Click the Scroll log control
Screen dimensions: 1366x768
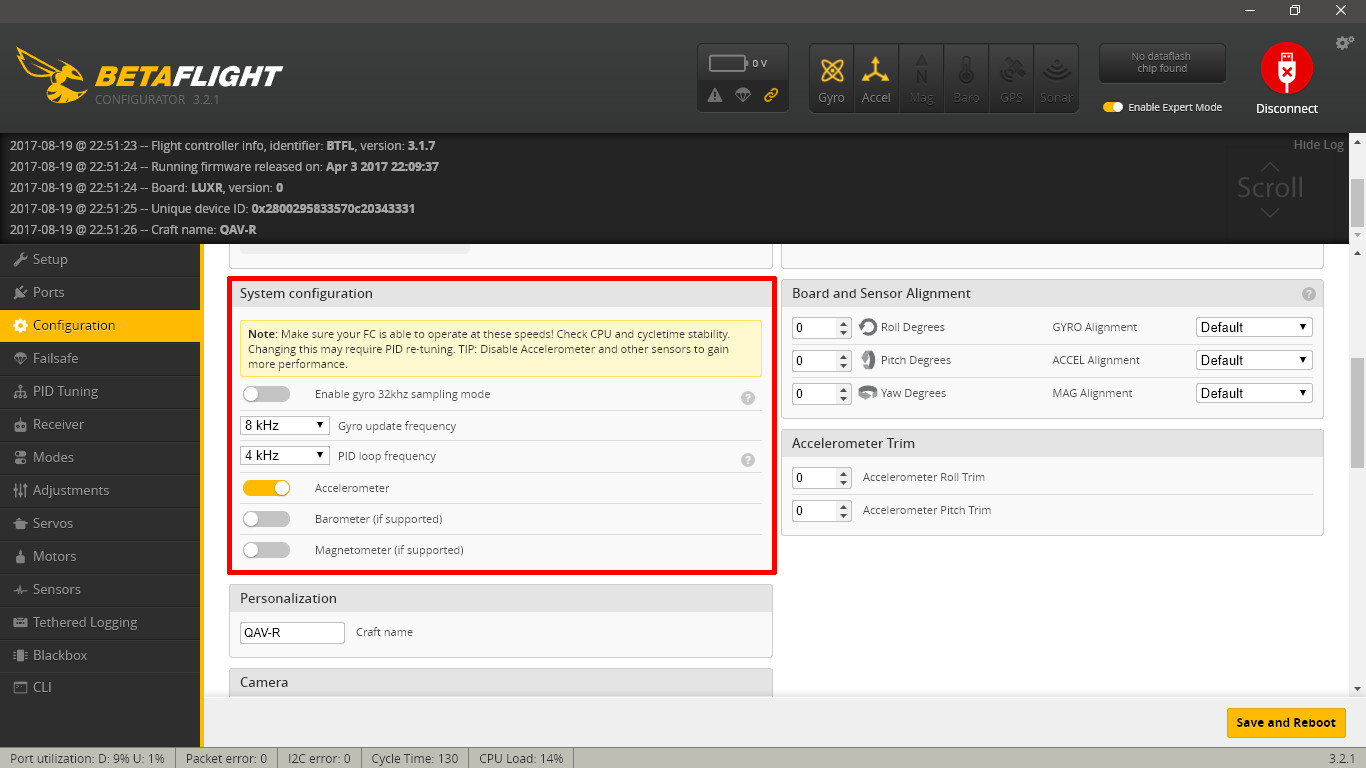(1270, 187)
